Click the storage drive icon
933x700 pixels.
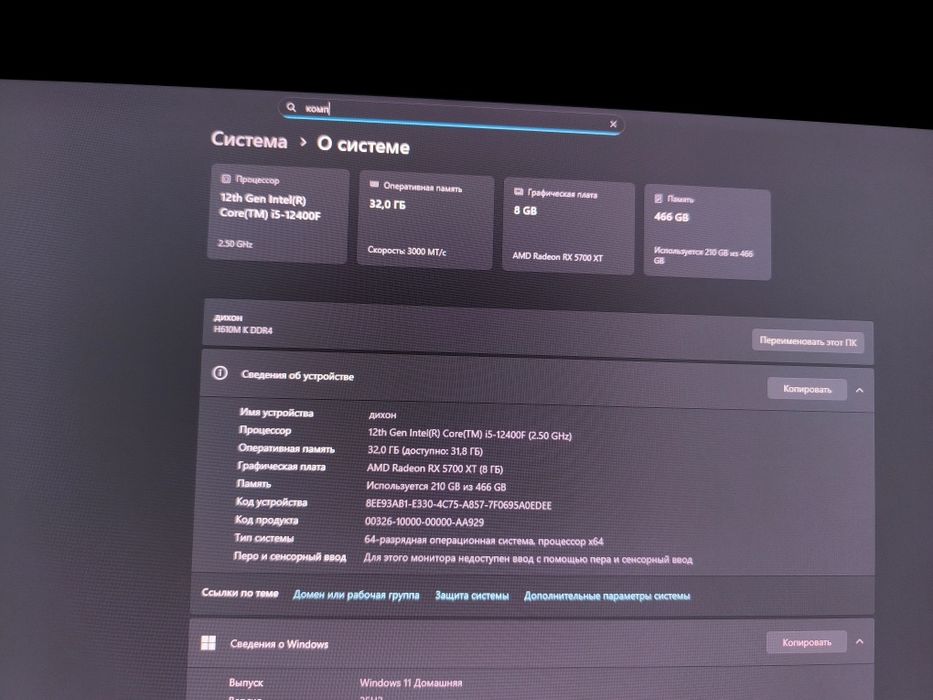[658, 198]
